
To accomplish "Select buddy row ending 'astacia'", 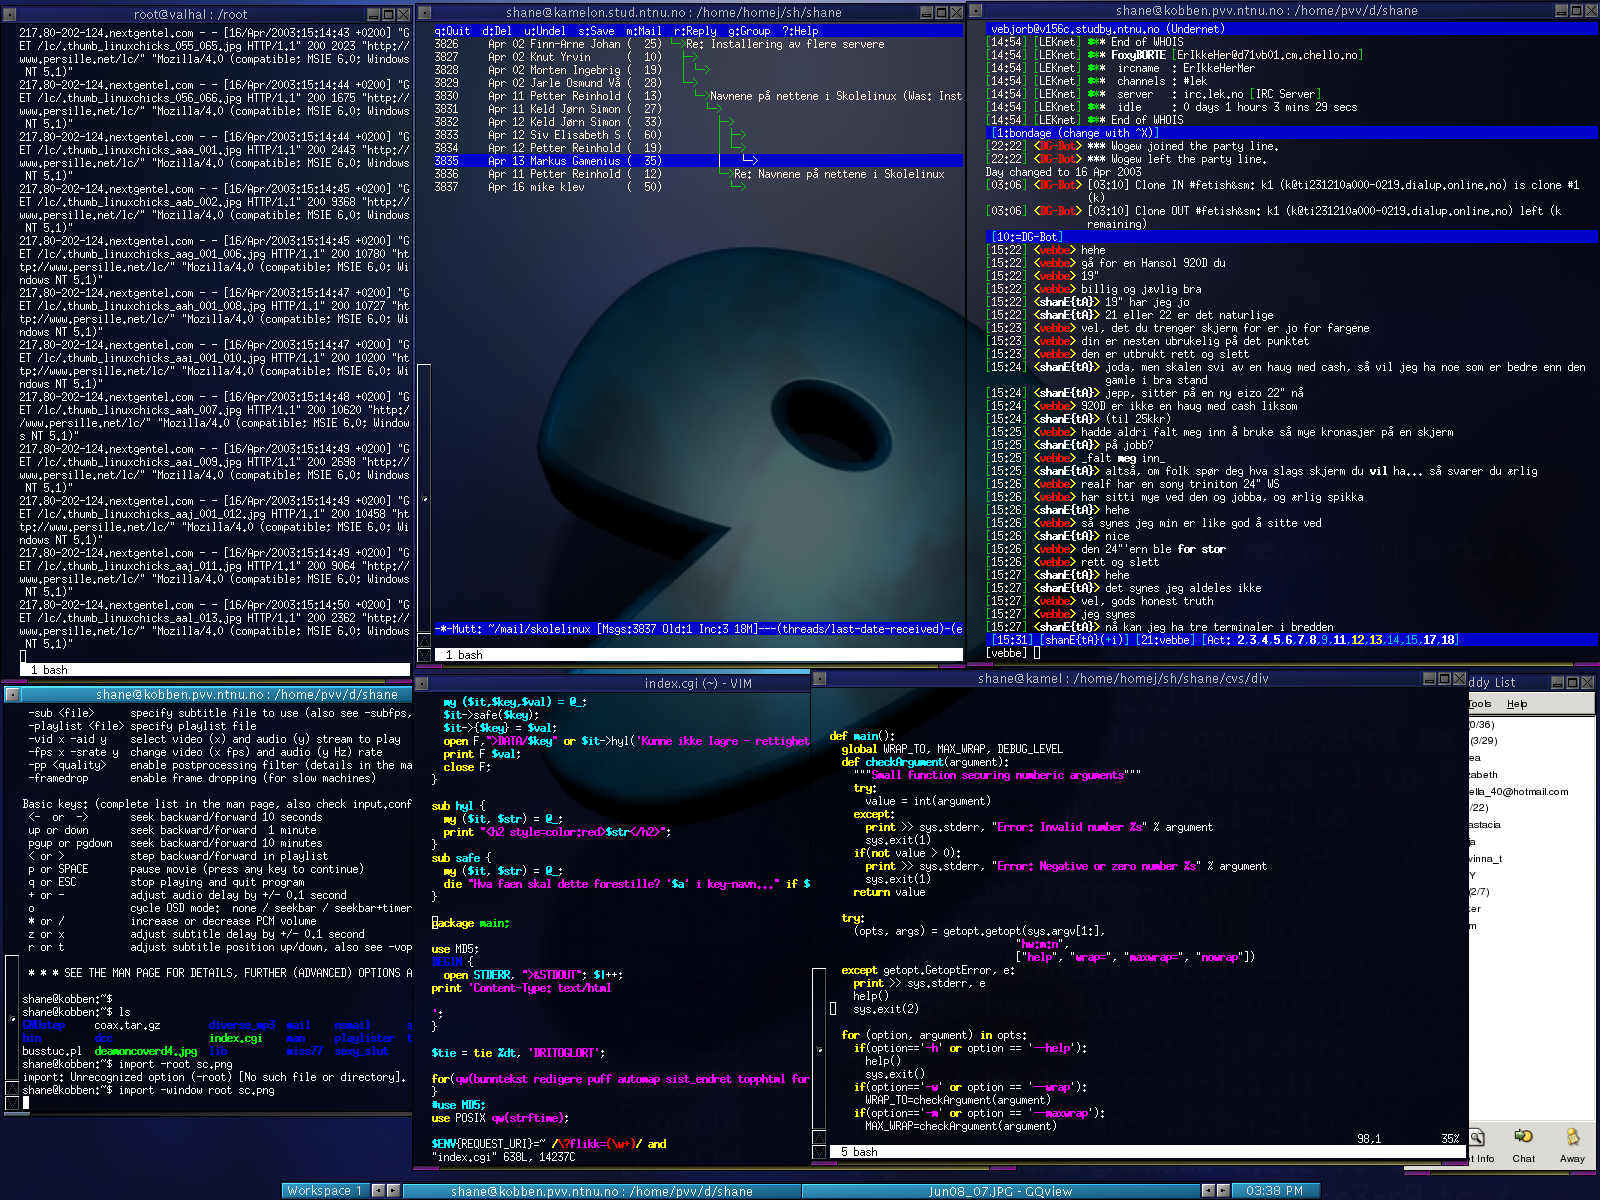I will click(x=1484, y=825).
